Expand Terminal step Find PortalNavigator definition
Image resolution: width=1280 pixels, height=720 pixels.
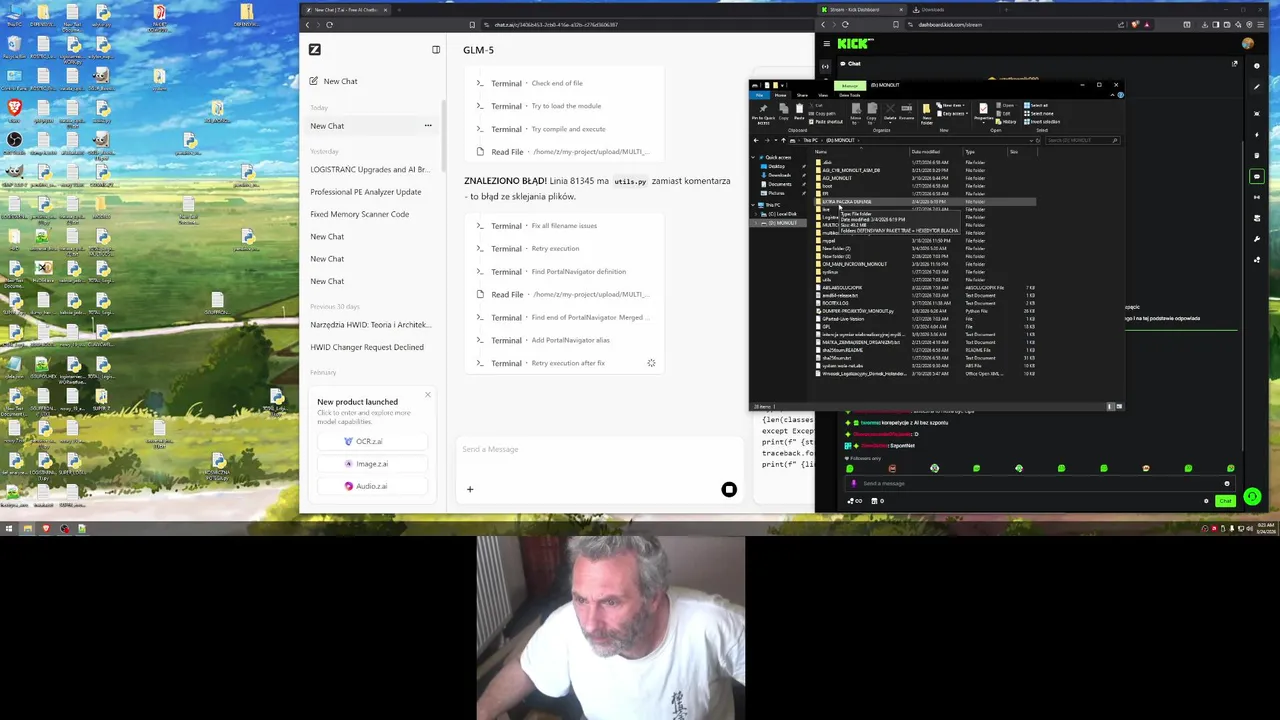(551, 272)
